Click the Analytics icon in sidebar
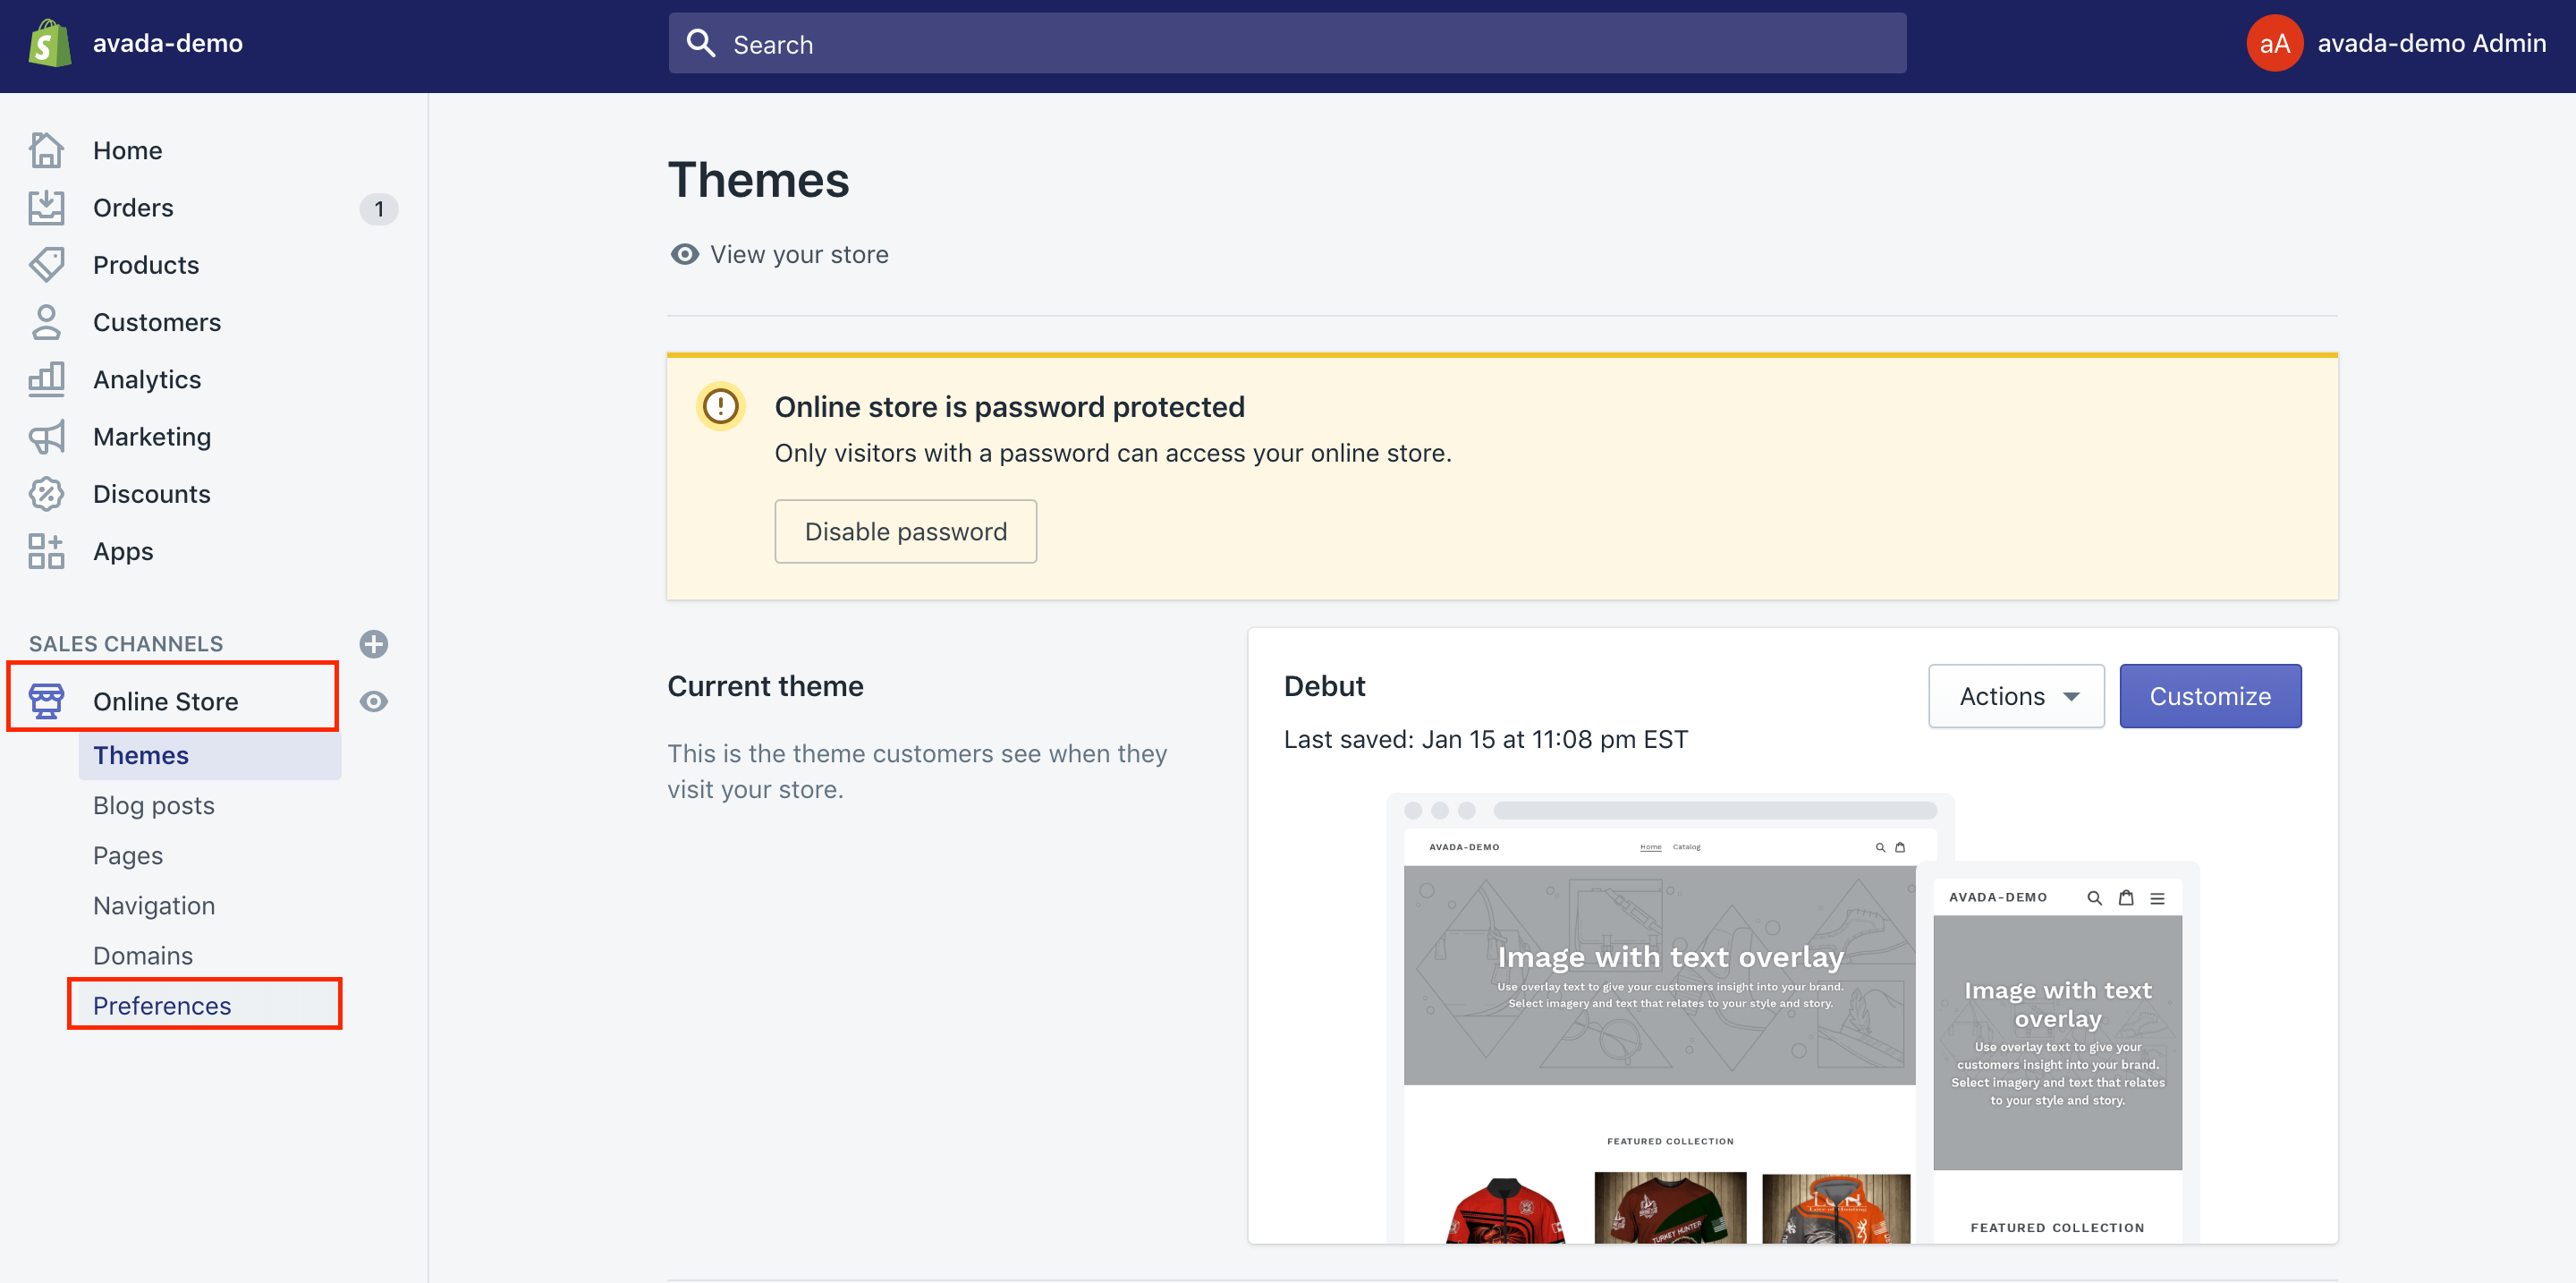The height and width of the screenshot is (1283, 2576). click(x=46, y=378)
